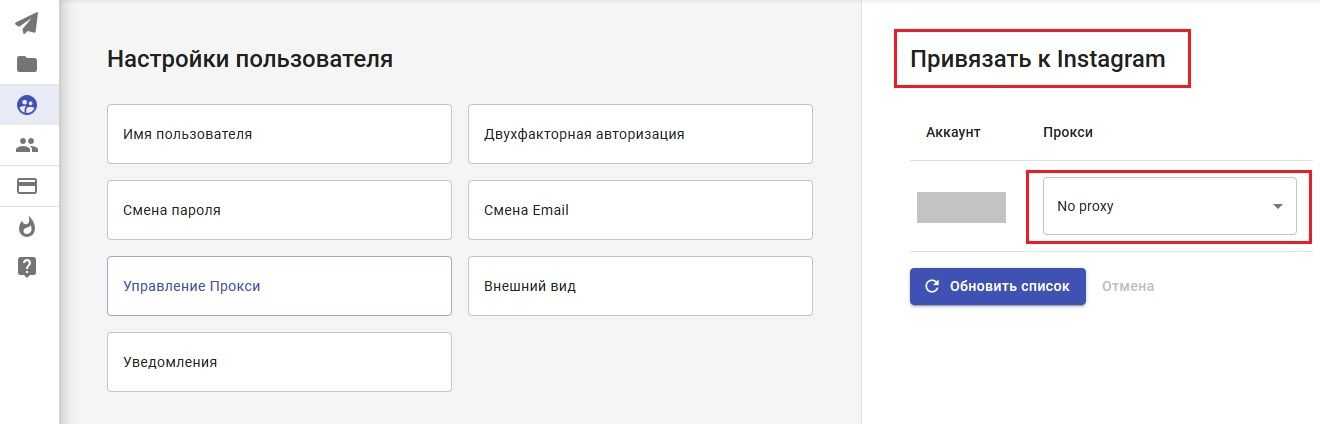Click the flame icon in sidebar
This screenshot has width=1320, height=424.
[27, 227]
